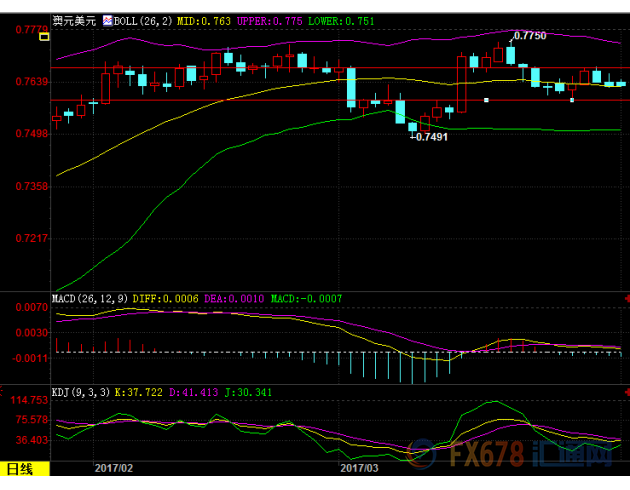Click the small yellow rectangle marker icon
Viewport: 630px width, 490px height.
pyautogui.click(x=44, y=37)
